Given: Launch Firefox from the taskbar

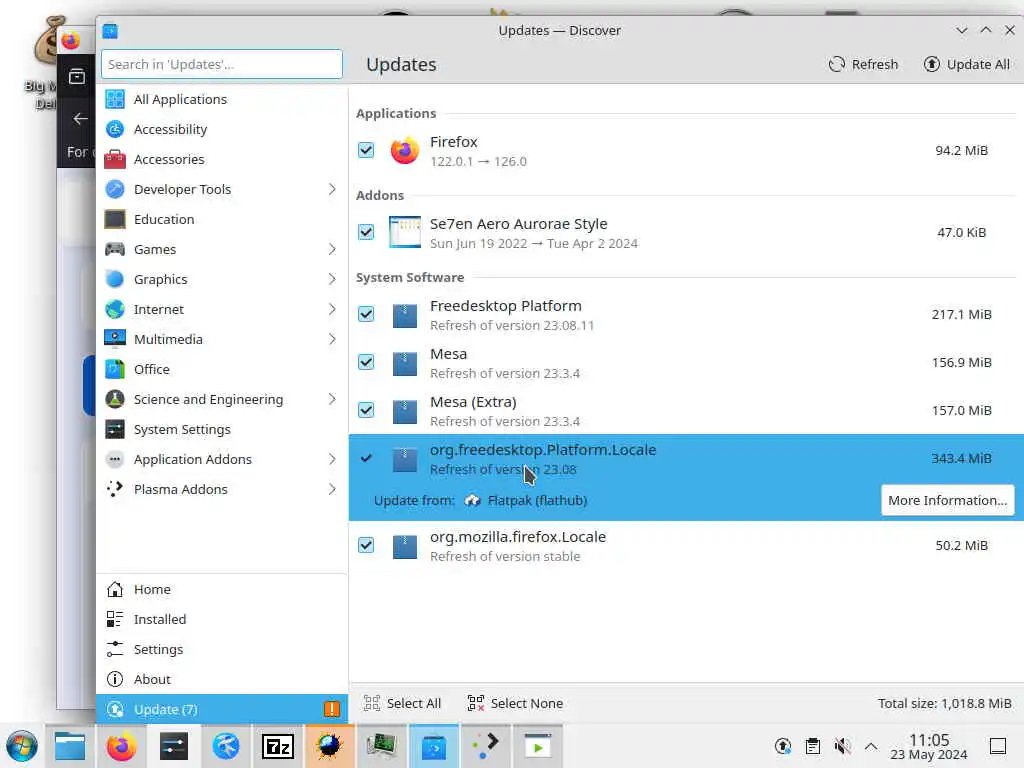Looking at the screenshot, I should click(x=121, y=746).
